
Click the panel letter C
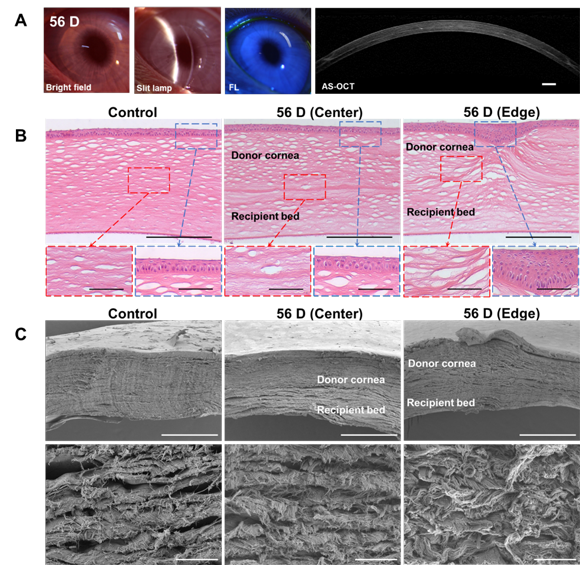(21, 334)
